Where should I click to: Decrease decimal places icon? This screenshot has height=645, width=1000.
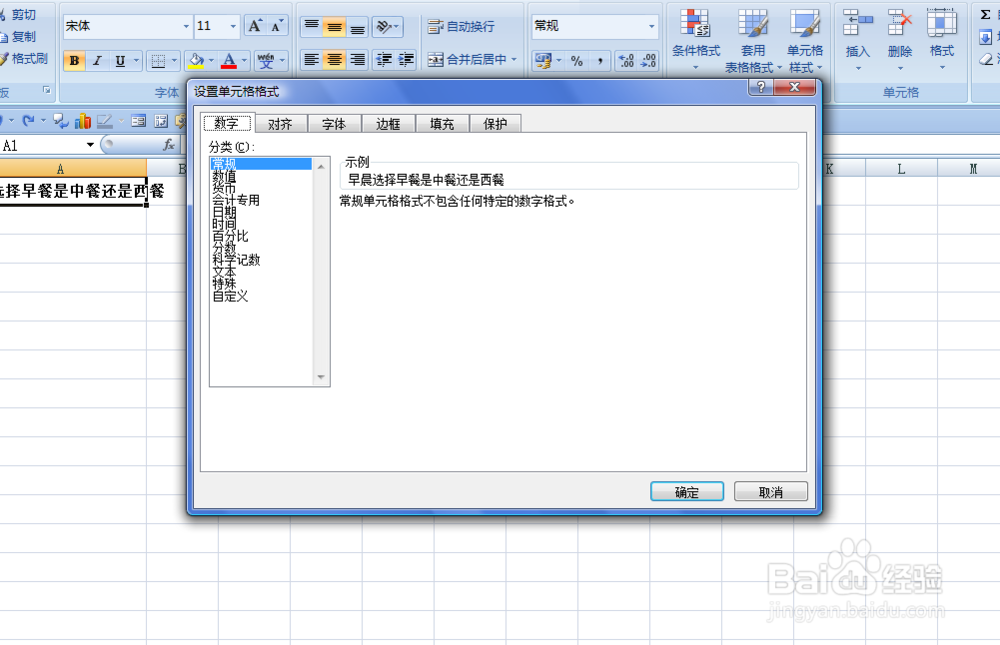648,61
